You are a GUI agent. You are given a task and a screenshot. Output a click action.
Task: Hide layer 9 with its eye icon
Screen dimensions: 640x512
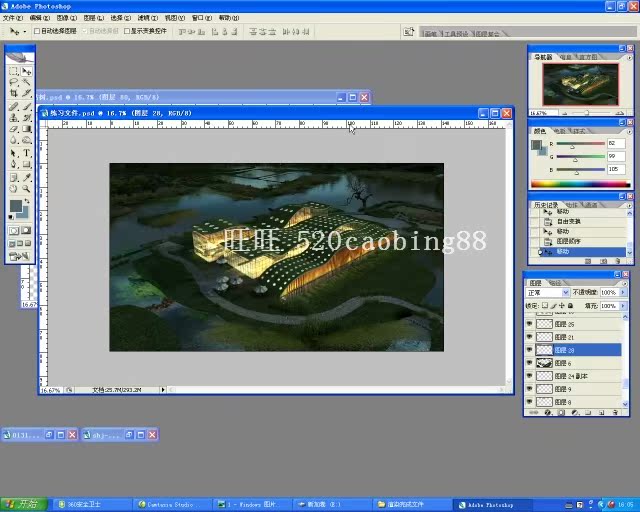tap(530, 389)
